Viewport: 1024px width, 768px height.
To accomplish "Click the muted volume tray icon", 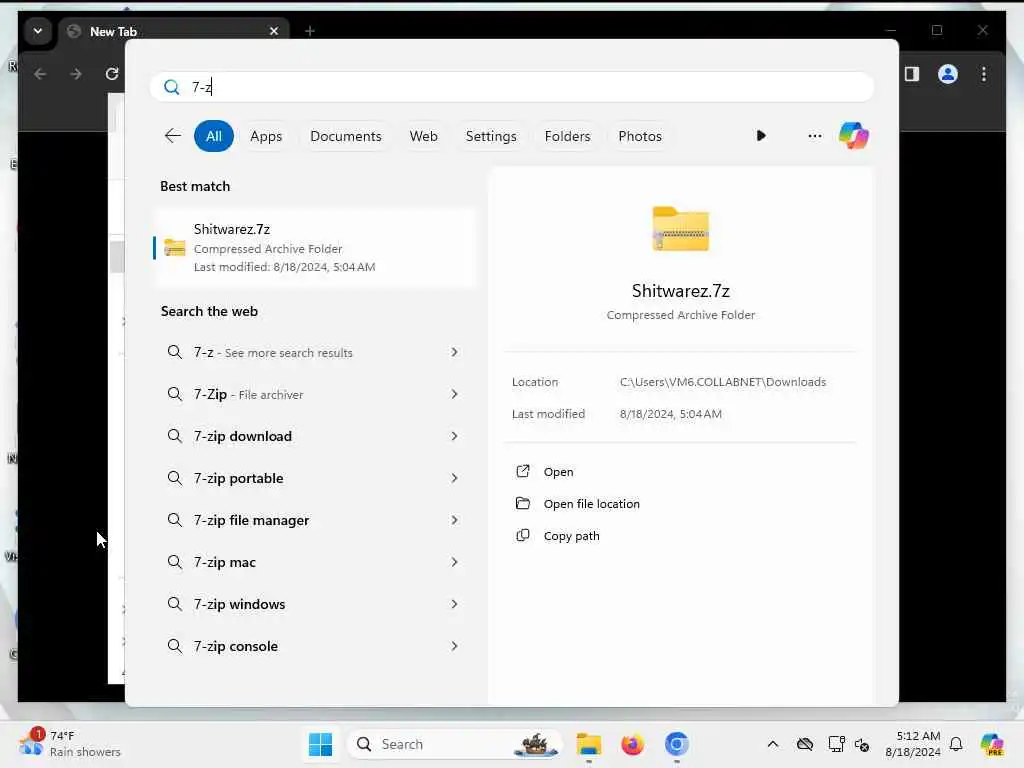I will coord(862,744).
